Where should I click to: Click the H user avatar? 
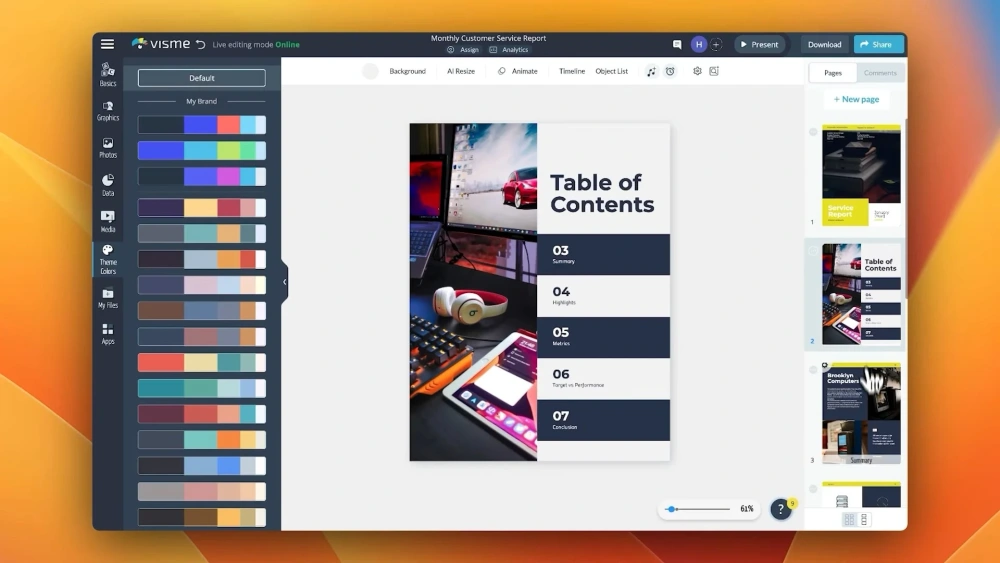coord(698,44)
